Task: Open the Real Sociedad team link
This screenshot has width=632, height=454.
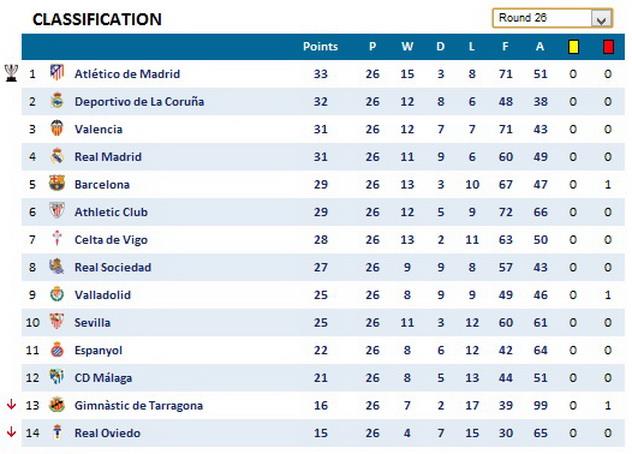Action: click(113, 267)
